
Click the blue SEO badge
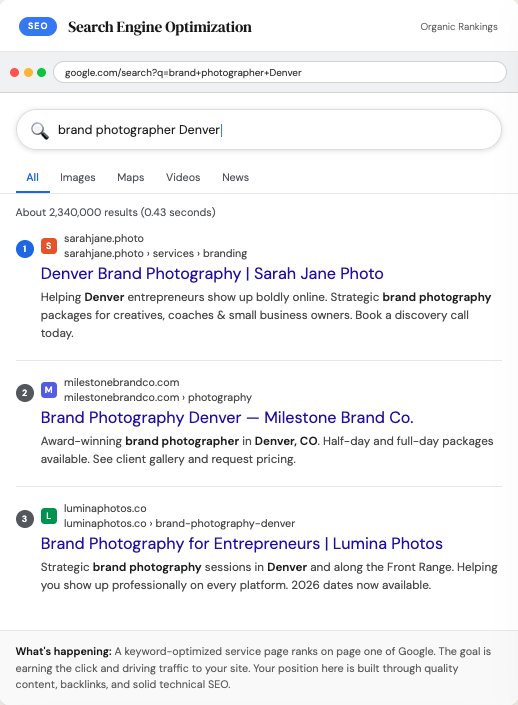(x=38, y=26)
